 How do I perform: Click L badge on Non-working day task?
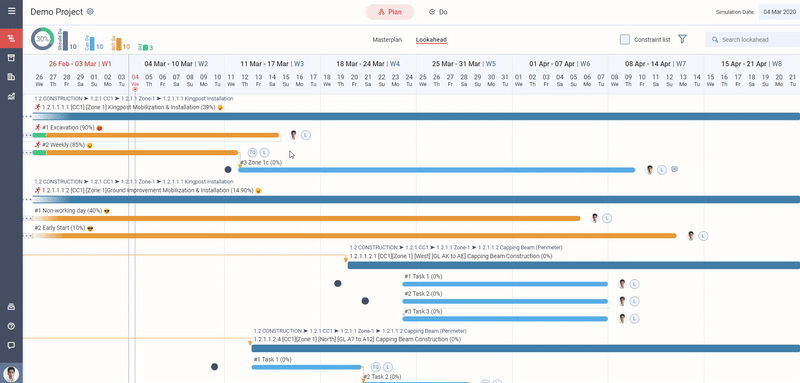coord(607,218)
